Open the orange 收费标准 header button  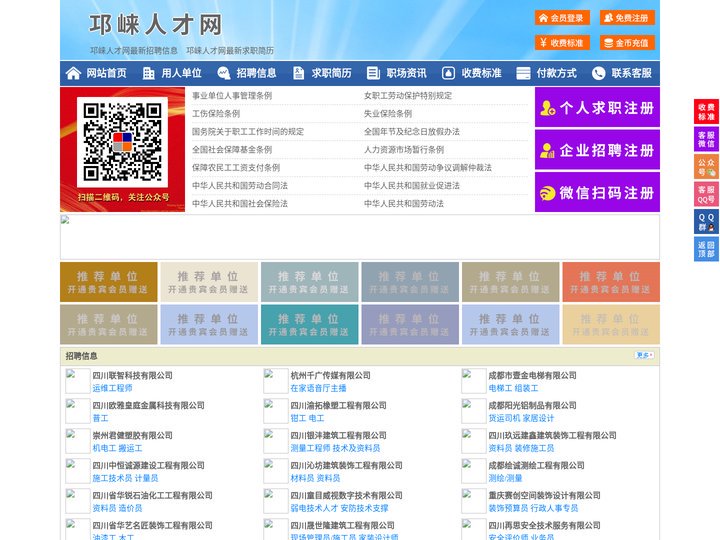[x=562, y=43]
